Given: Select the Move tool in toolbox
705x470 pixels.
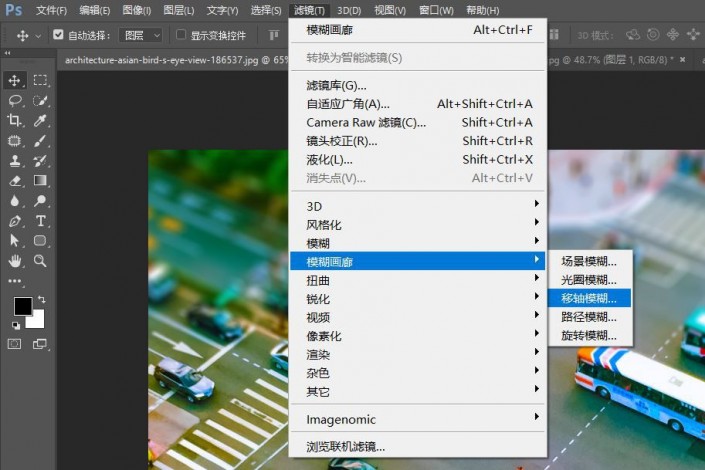Looking at the screenshot, I should (x=14, y=81).
